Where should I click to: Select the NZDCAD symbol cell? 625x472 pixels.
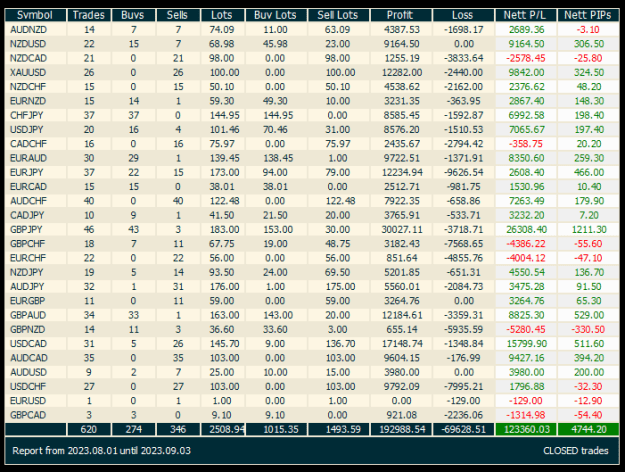click(35, 58)
